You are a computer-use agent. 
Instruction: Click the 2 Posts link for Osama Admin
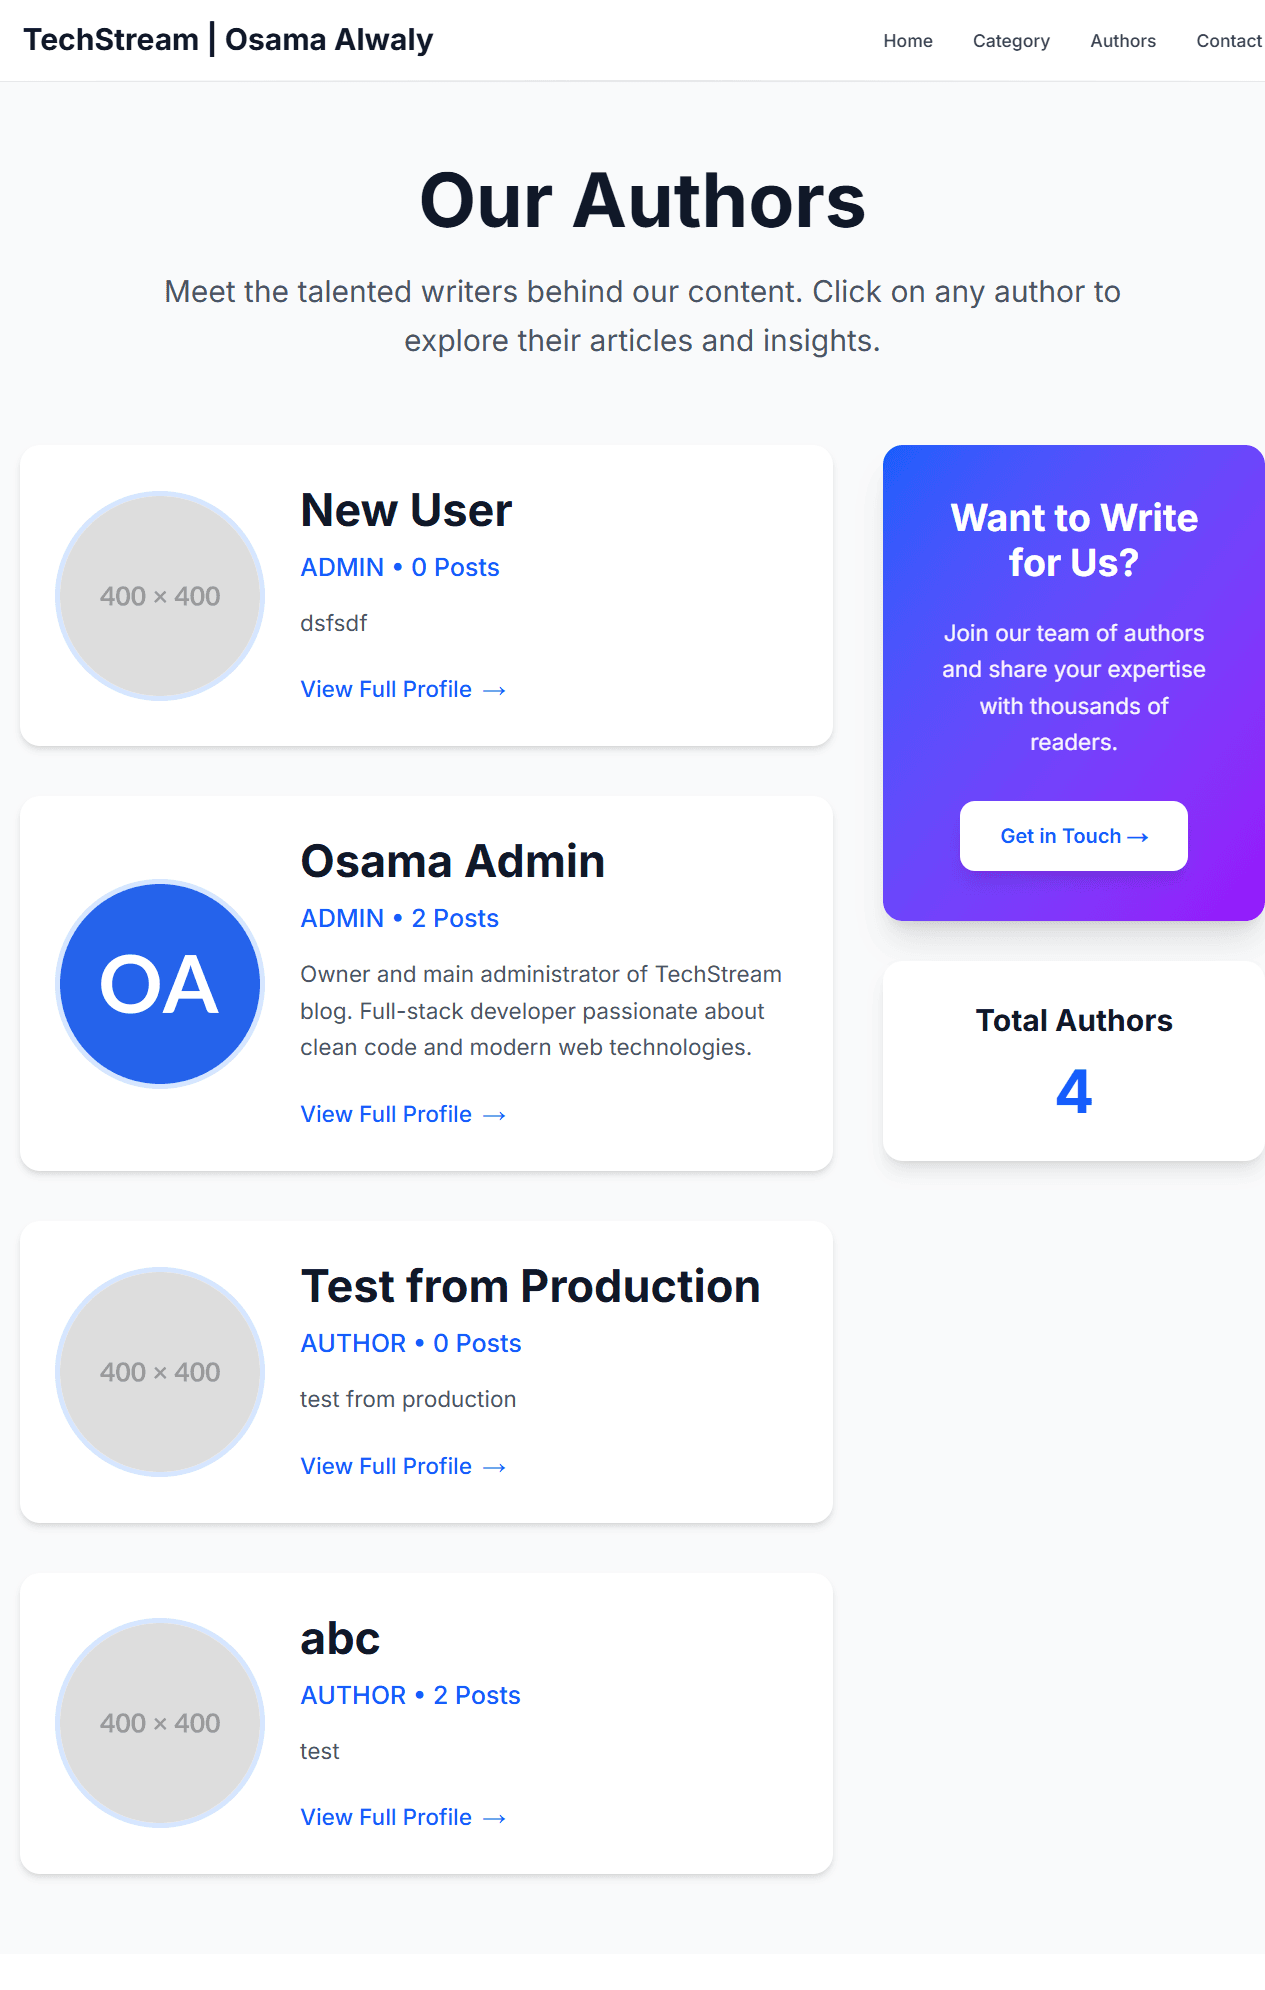click(x=454, y=918)
